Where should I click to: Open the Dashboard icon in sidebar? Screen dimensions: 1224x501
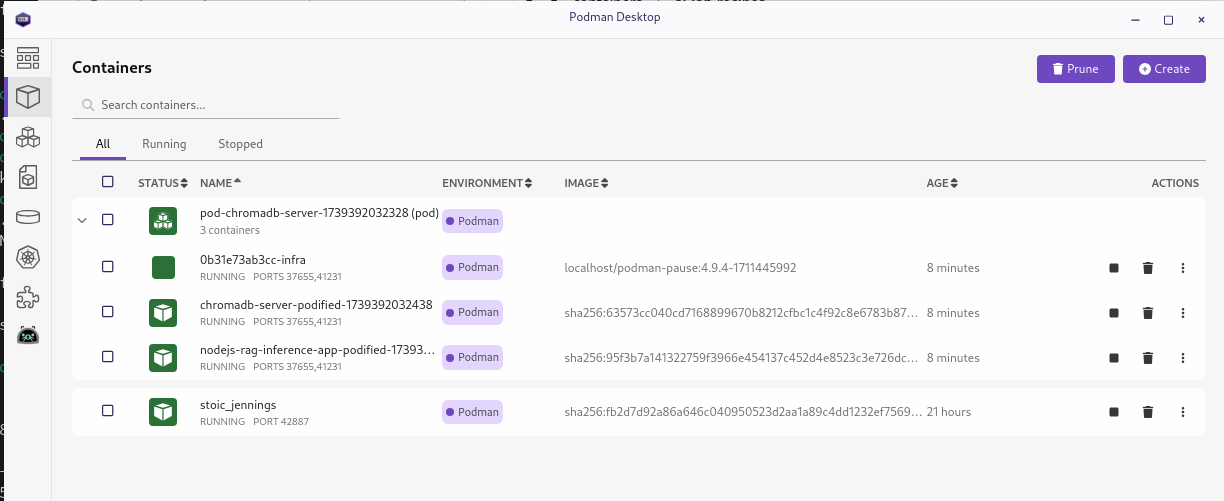point(28,58)
